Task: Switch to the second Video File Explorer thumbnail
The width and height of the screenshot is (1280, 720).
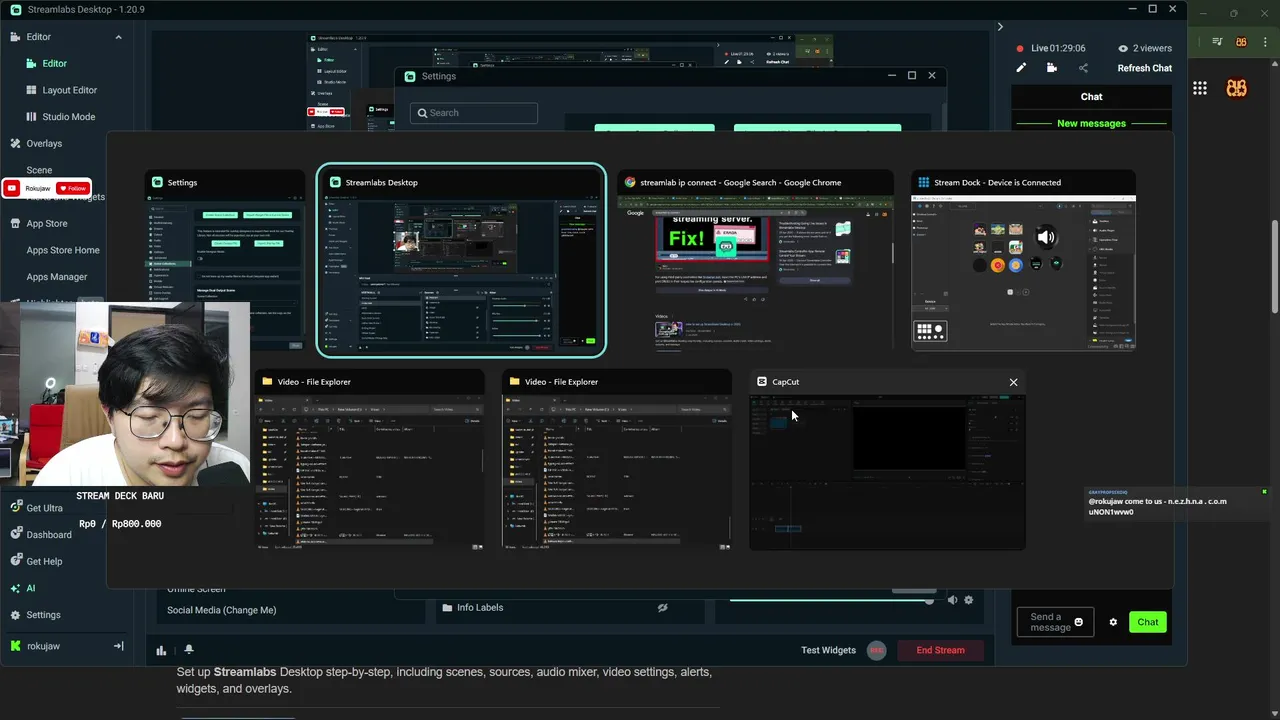Action: coord(617,460)
